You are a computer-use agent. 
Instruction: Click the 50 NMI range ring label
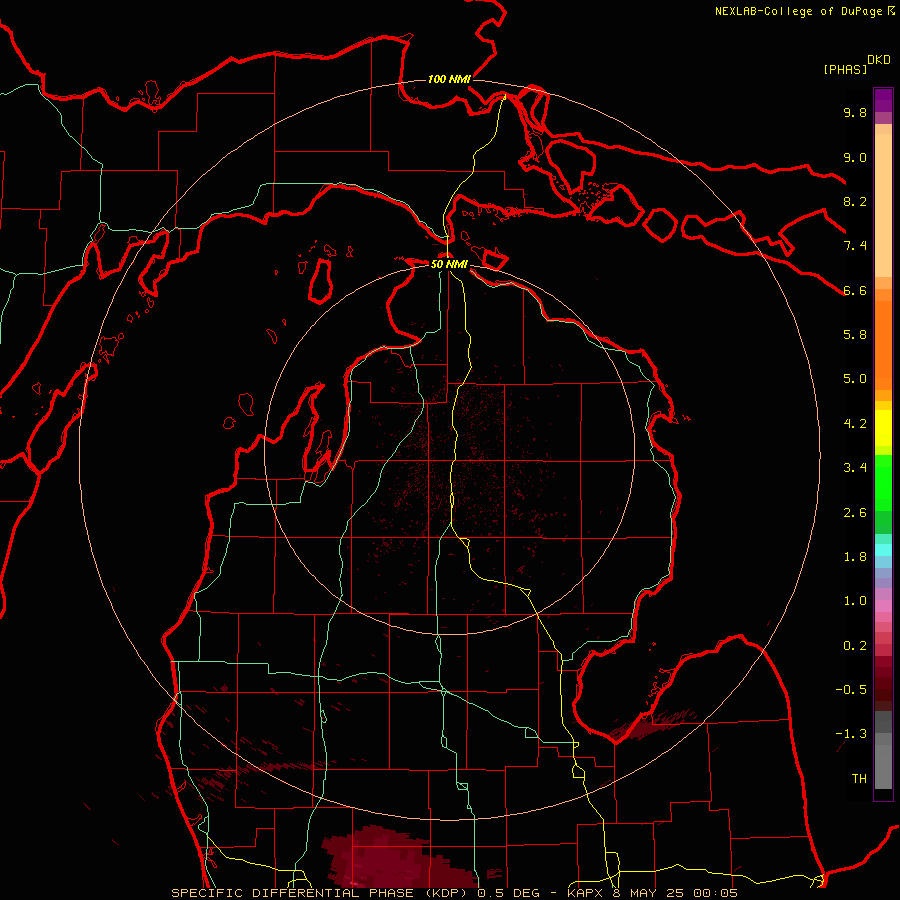(x=449, y=264)
